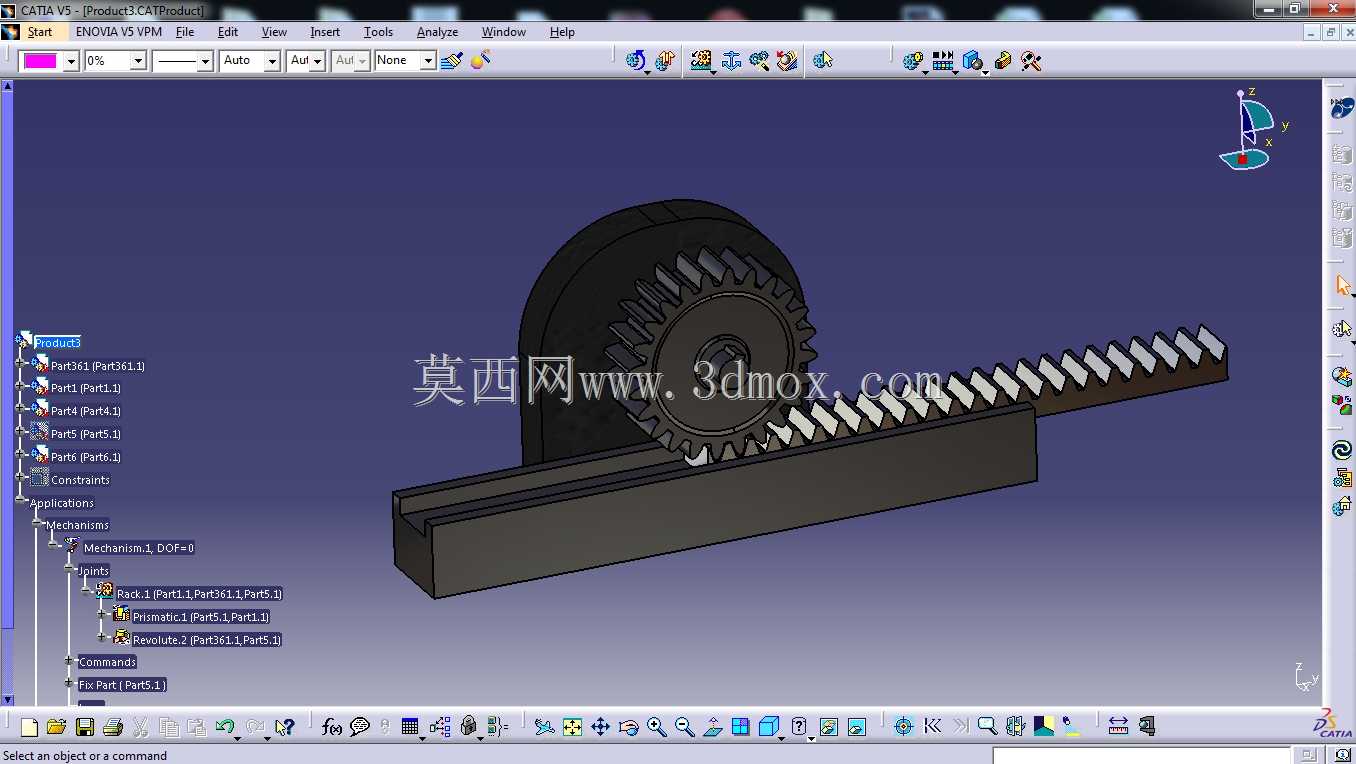Open the Insert menu
This screenshot has height=764, width=1356.
[x=325, y=32]
